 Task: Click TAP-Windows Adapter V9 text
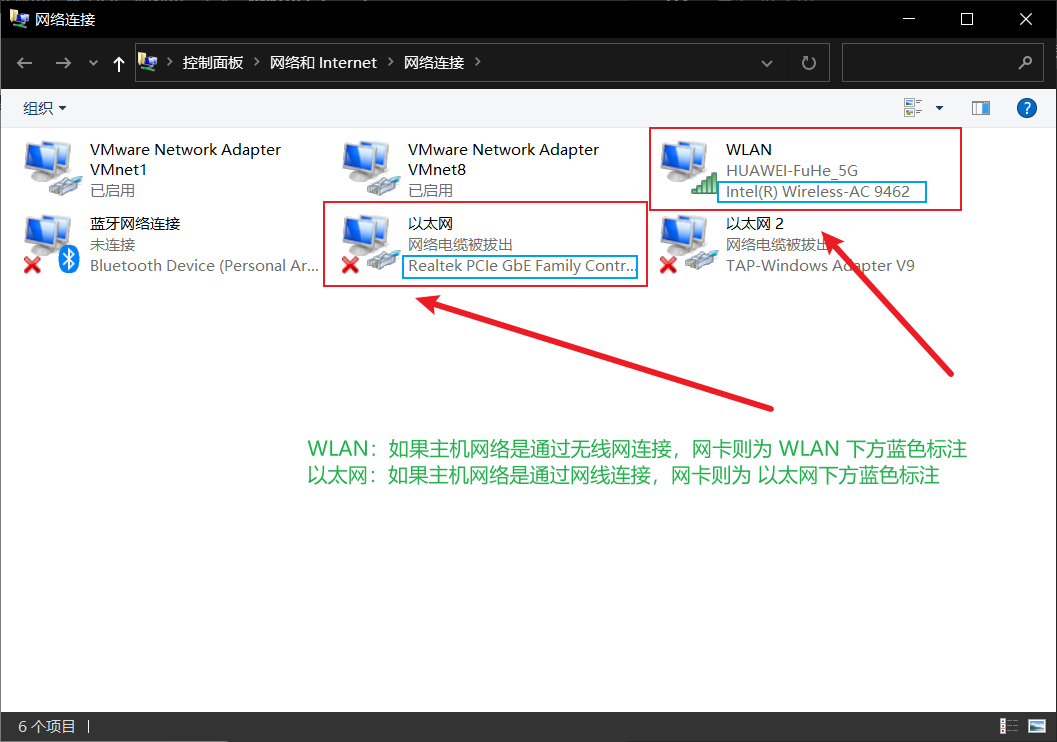(x=820, y=266)
